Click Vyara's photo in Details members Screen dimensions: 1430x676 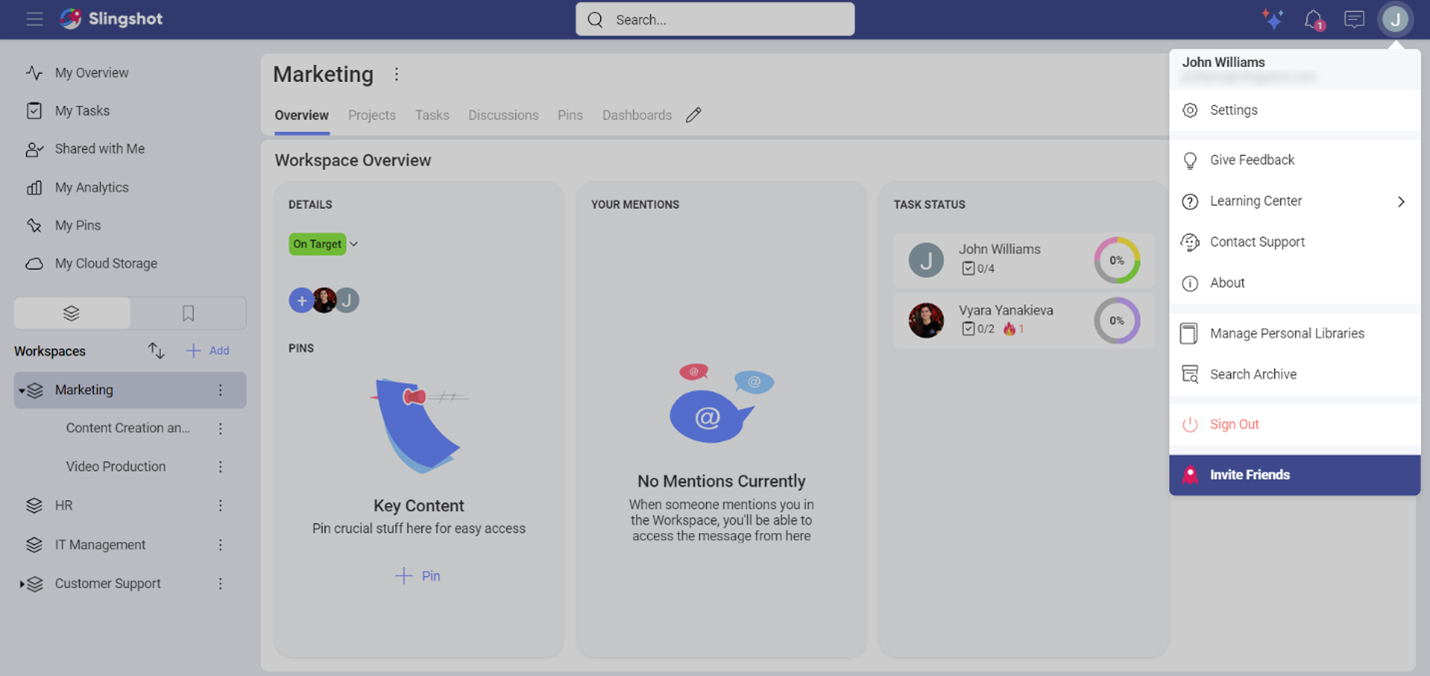pyautogui.click(x=324, y=300)
